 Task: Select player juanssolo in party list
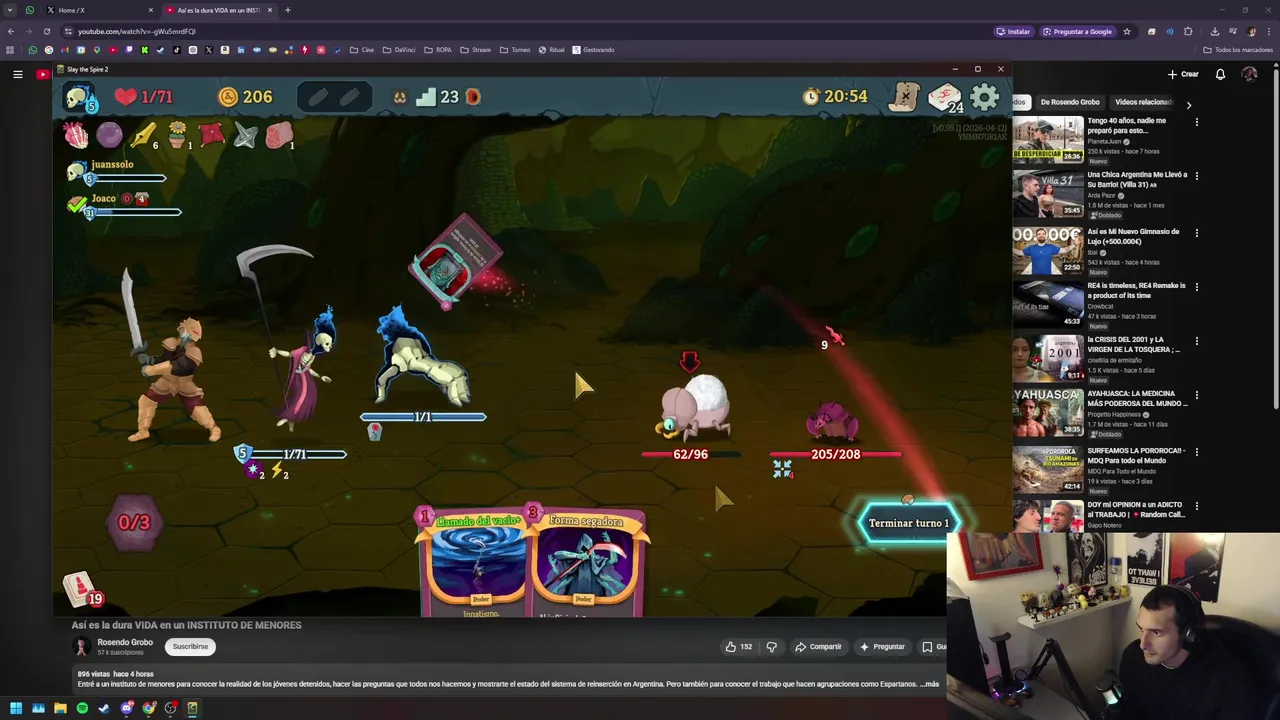pos(112,164)
